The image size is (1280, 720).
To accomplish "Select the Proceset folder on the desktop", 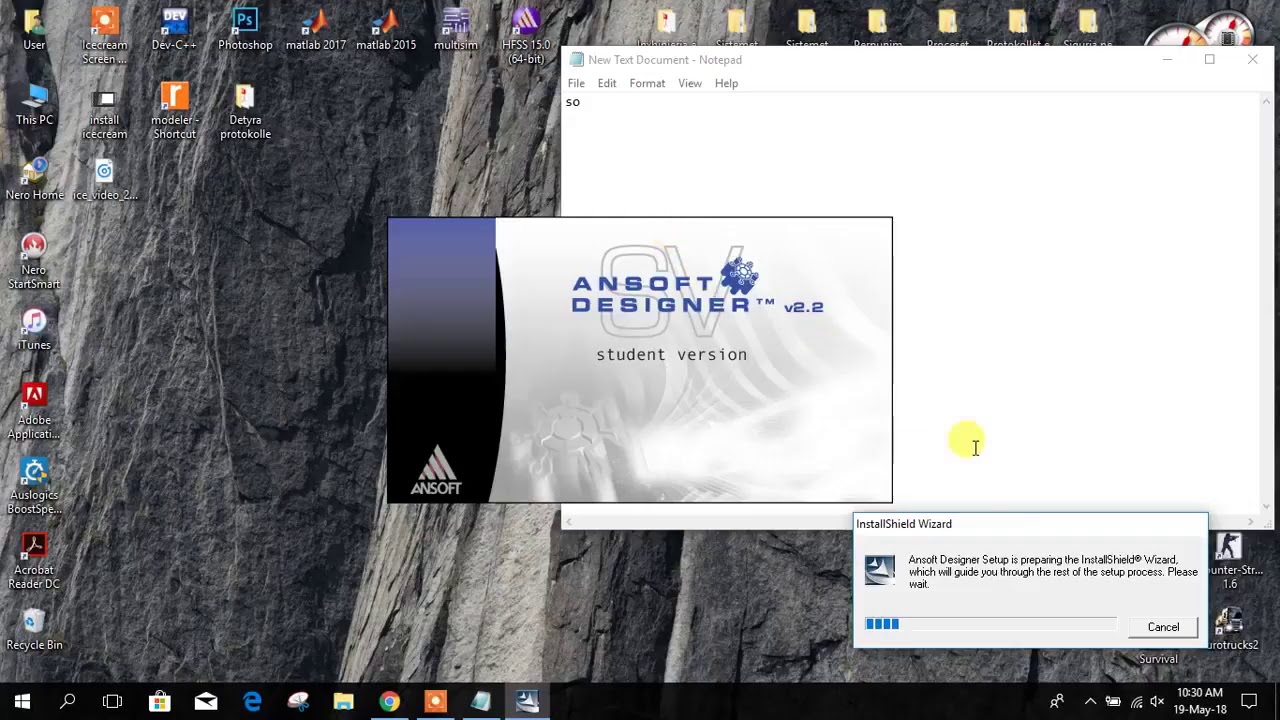I will [947, 30].
